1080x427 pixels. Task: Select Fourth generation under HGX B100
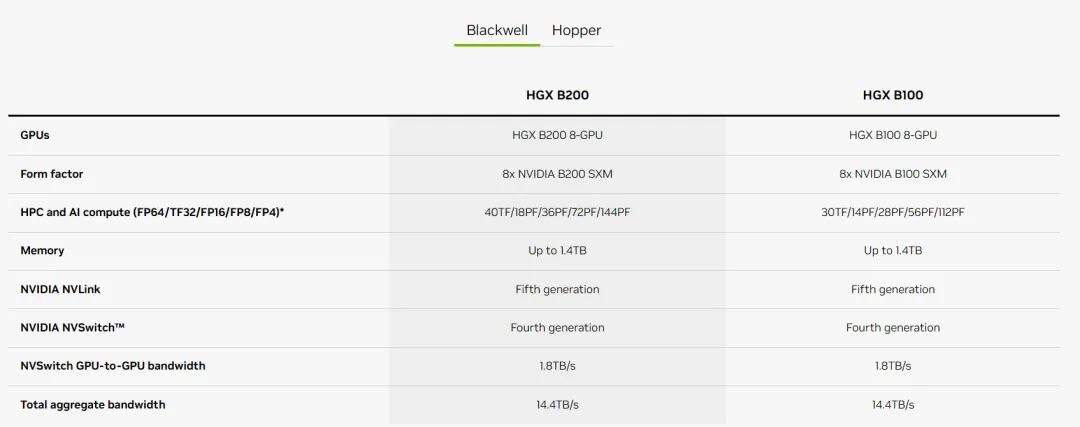pos(893,327)
